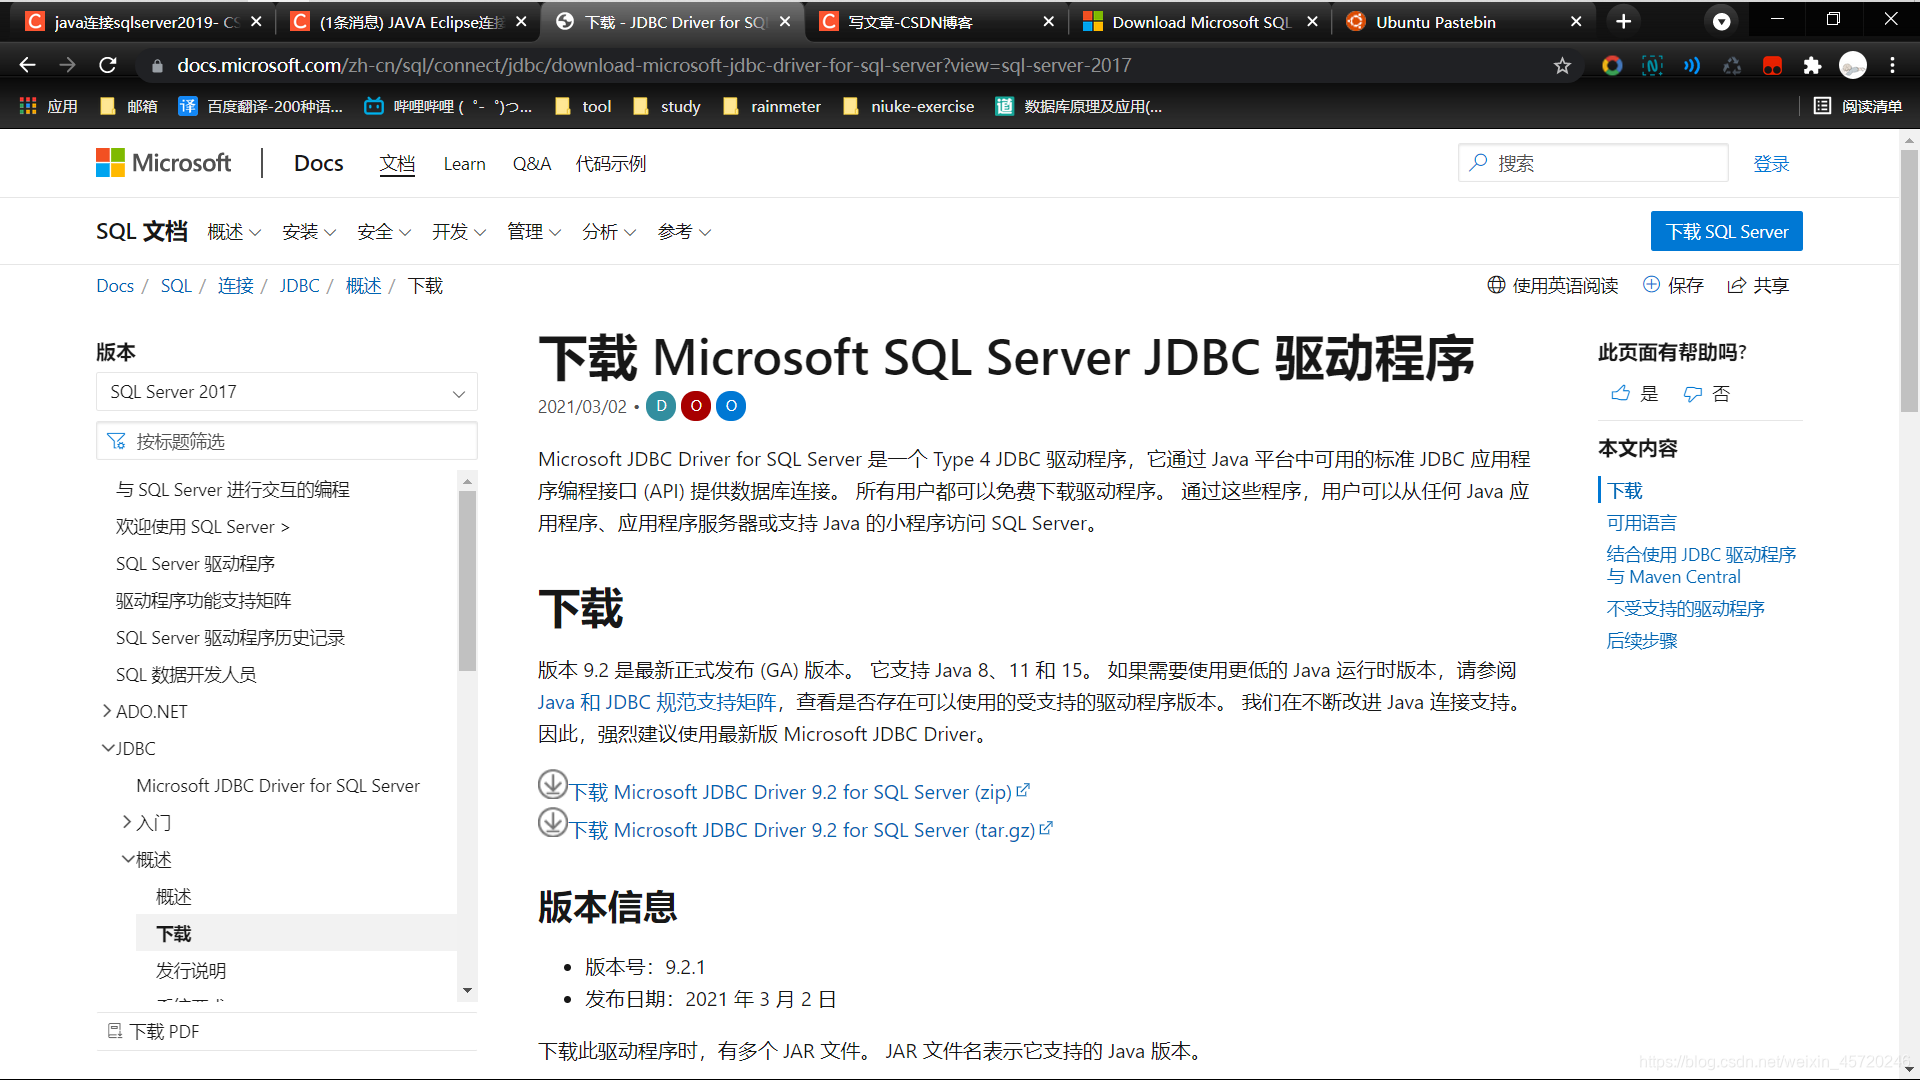Expand the ADO.NET tree node
Viewport: 1920px width, 1080px height.
[x=107, y=711]
